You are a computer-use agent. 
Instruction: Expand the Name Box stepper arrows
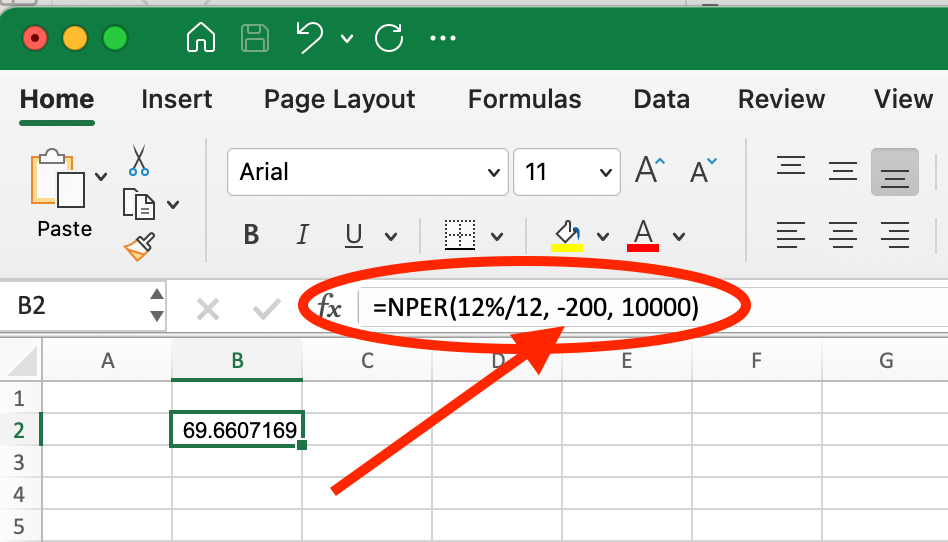click(x=157, y=305)
